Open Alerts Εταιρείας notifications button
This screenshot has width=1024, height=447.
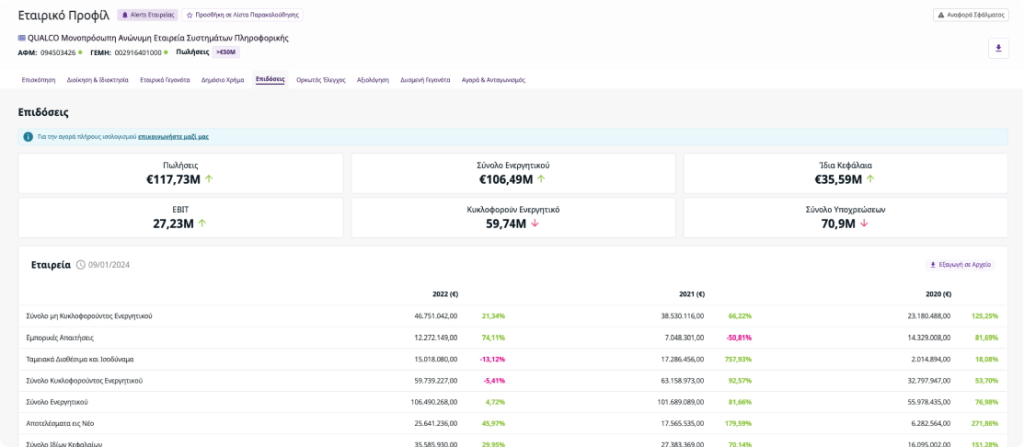pyautogui.click(x=148, y=15)
